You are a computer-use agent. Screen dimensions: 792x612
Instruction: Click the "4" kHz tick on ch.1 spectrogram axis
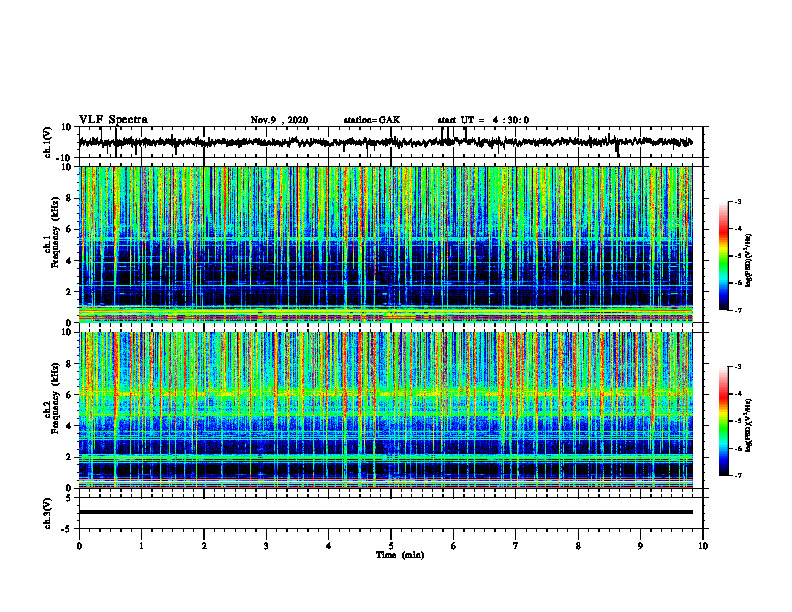69,261
